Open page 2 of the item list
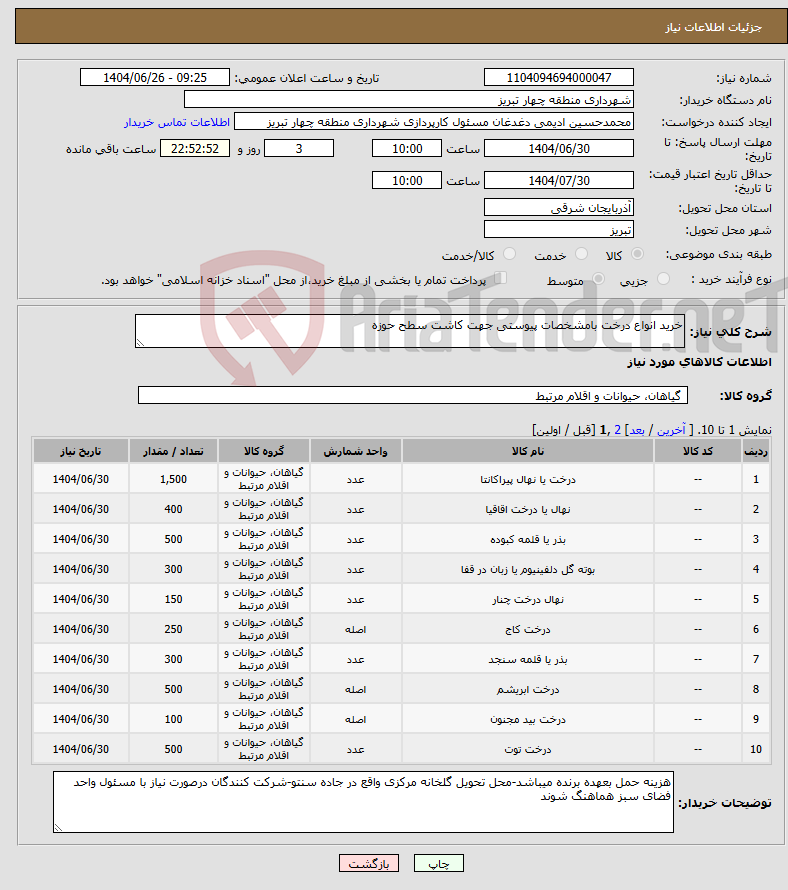 coord(618,430)
